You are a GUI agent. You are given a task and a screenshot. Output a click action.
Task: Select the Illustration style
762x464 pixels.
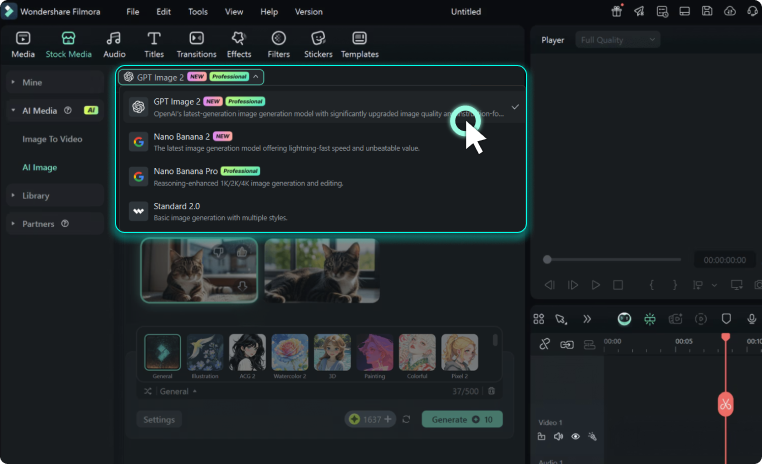tap(205, 356)
